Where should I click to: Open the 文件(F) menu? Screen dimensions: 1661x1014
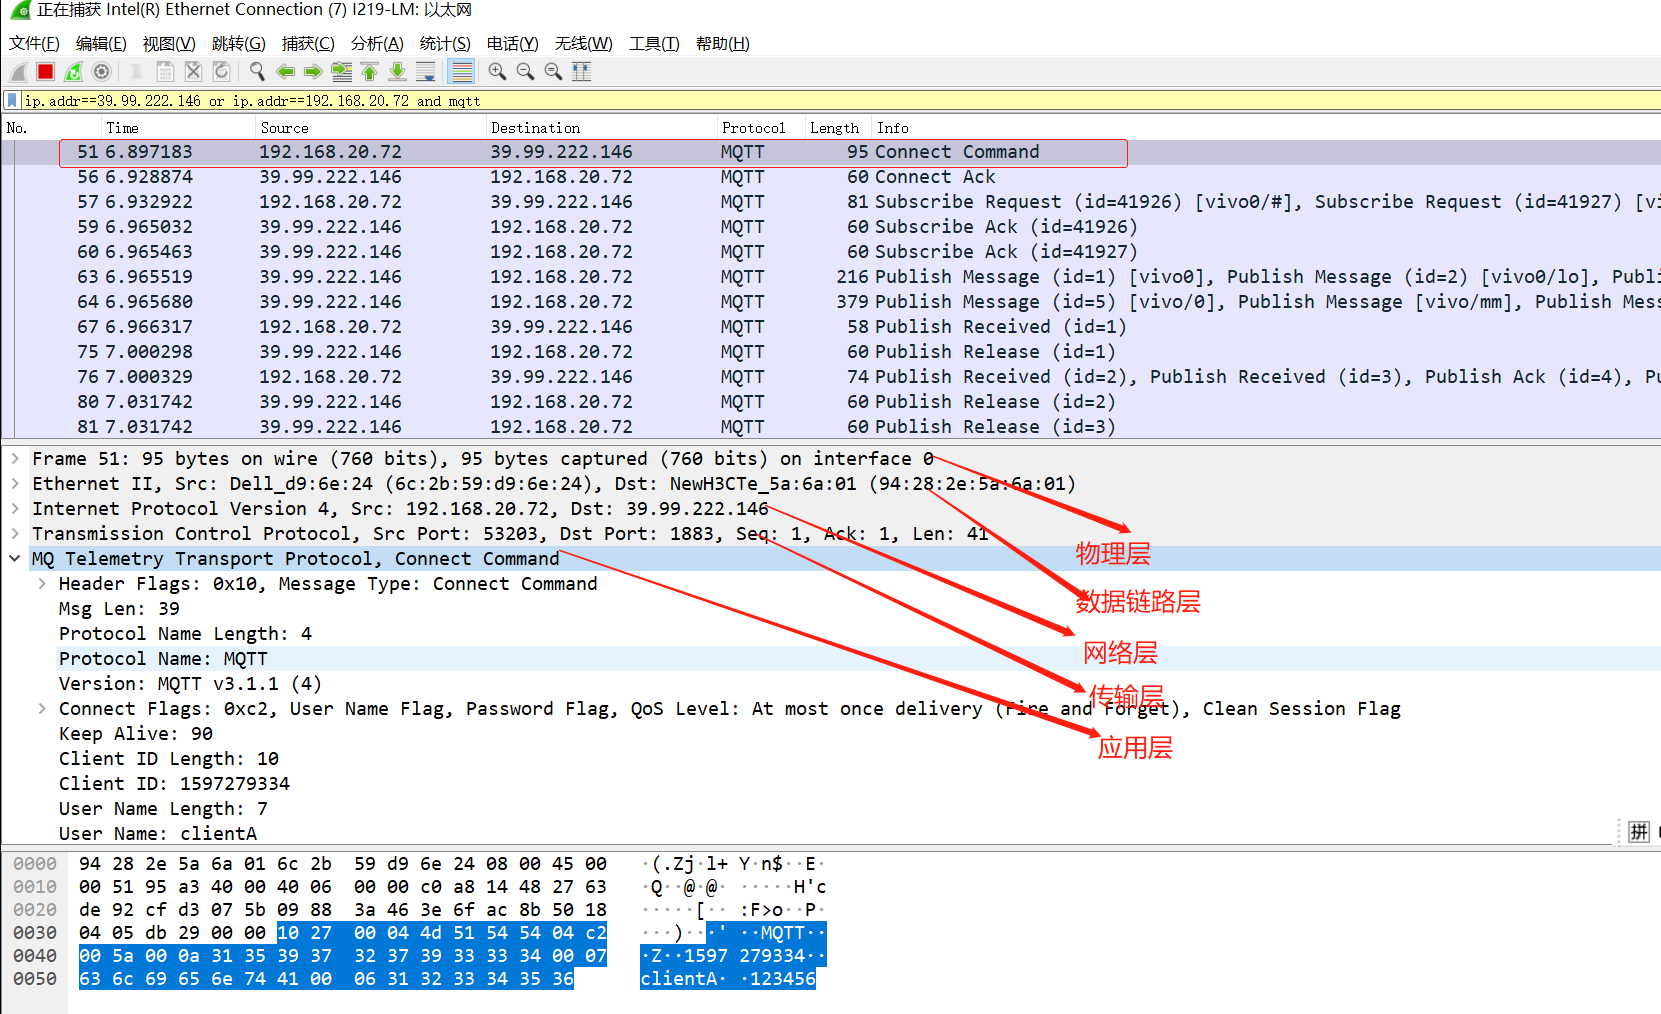34,43
